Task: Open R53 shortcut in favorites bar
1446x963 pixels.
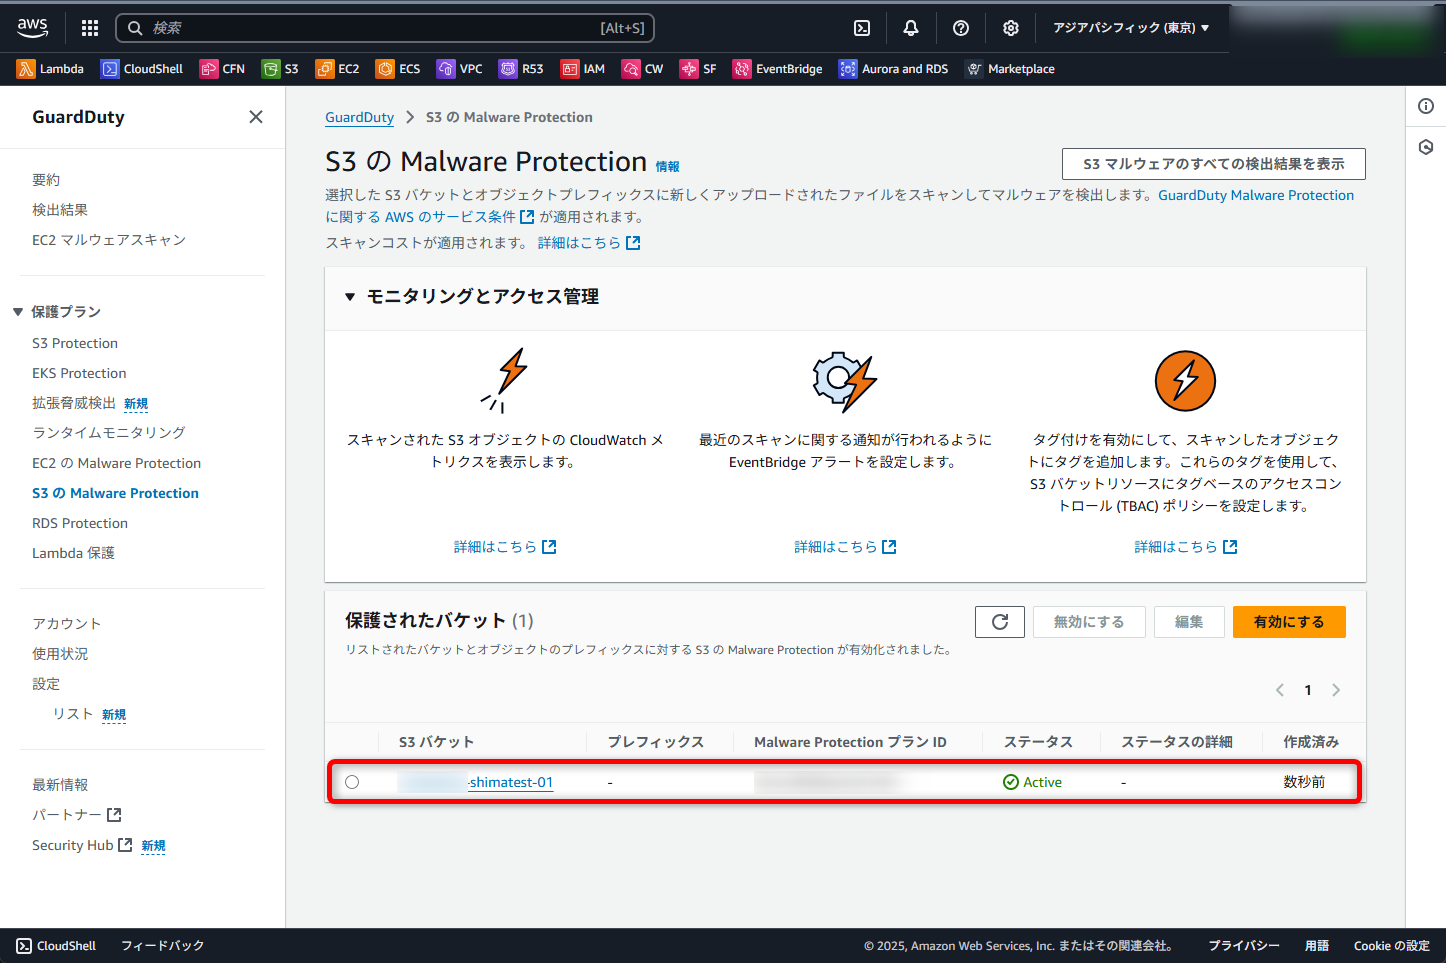Action: [521, 69]
